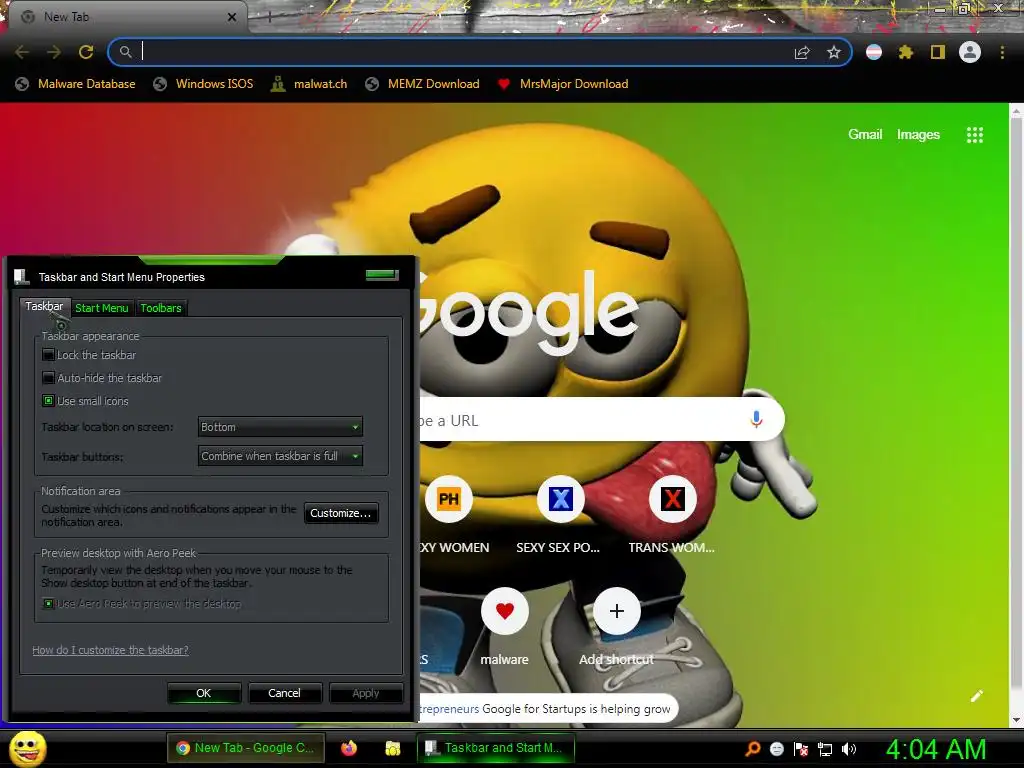Screen dimensions: 1024x768
Task: Switch to New Tab - Google Chrome taskbar button
Action: [x=246, y=748]
